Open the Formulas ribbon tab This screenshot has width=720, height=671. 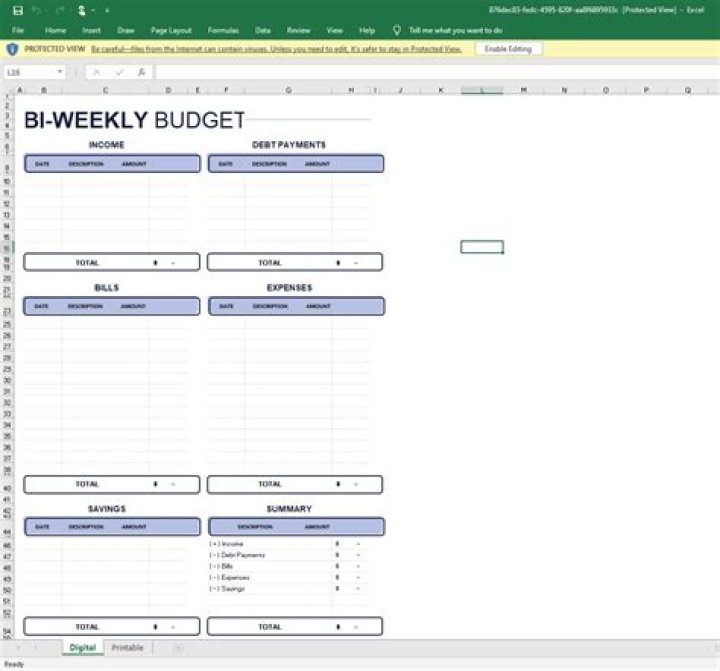[223, 30]
